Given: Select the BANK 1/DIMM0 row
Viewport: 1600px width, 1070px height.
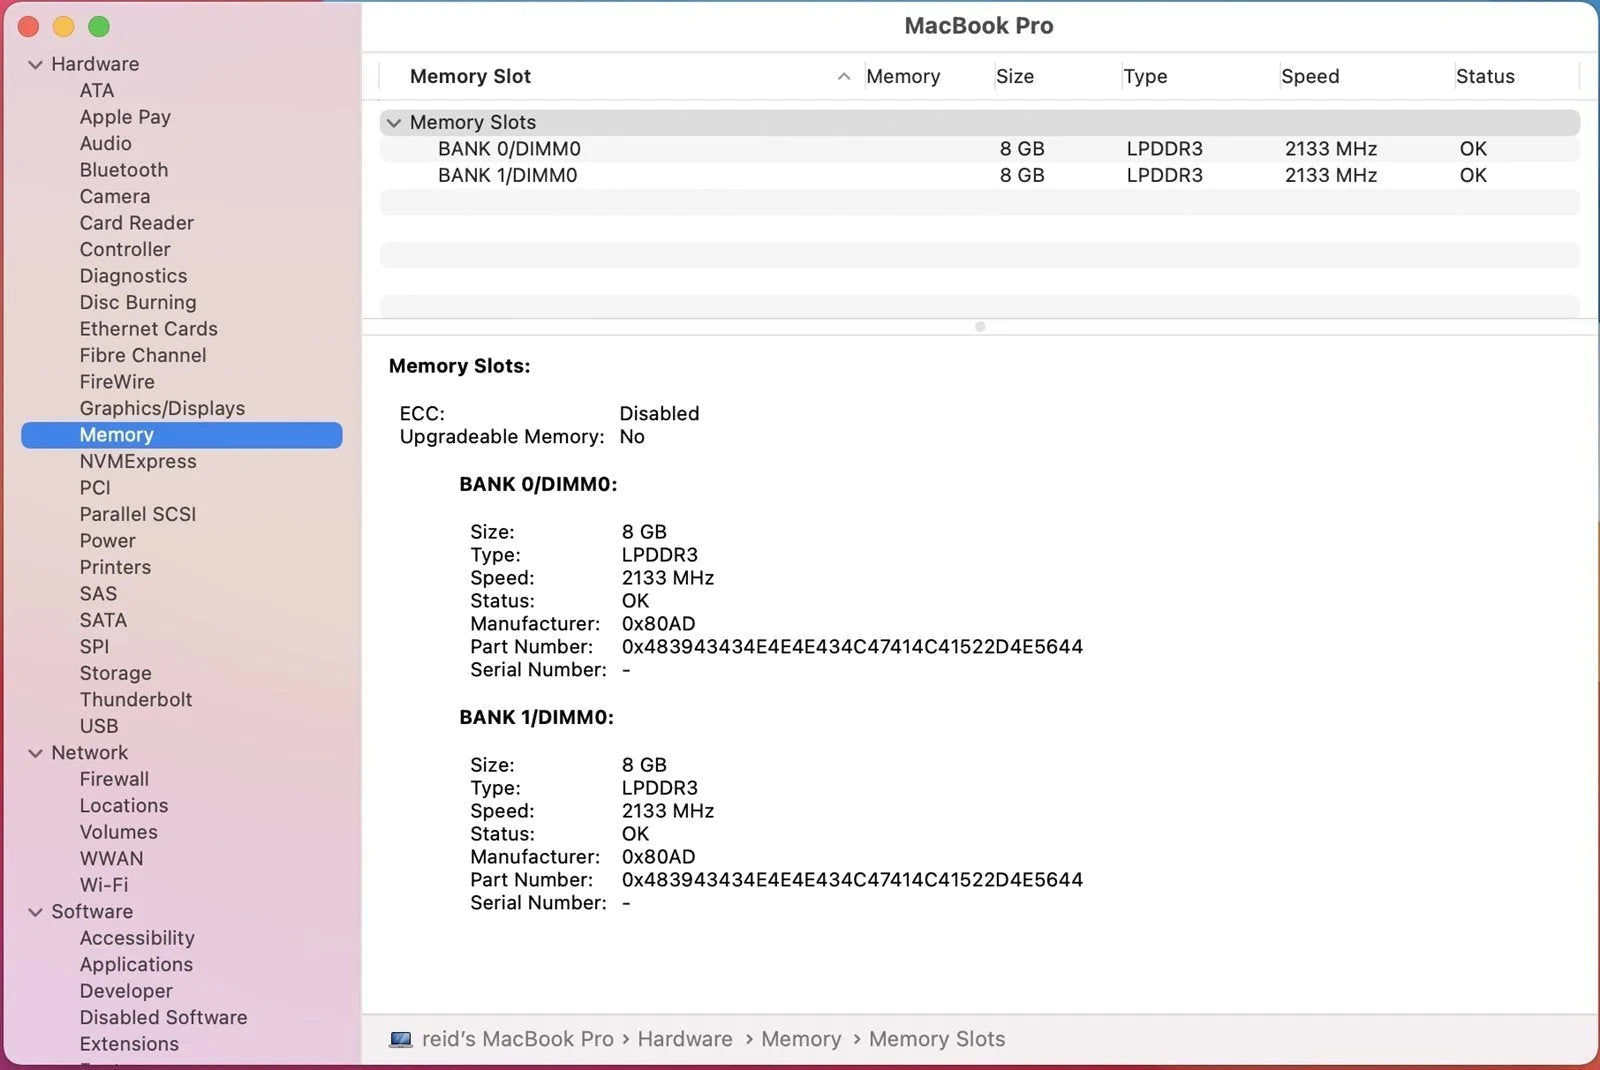Looking at the screenshot, I should (x=507, y=175).
